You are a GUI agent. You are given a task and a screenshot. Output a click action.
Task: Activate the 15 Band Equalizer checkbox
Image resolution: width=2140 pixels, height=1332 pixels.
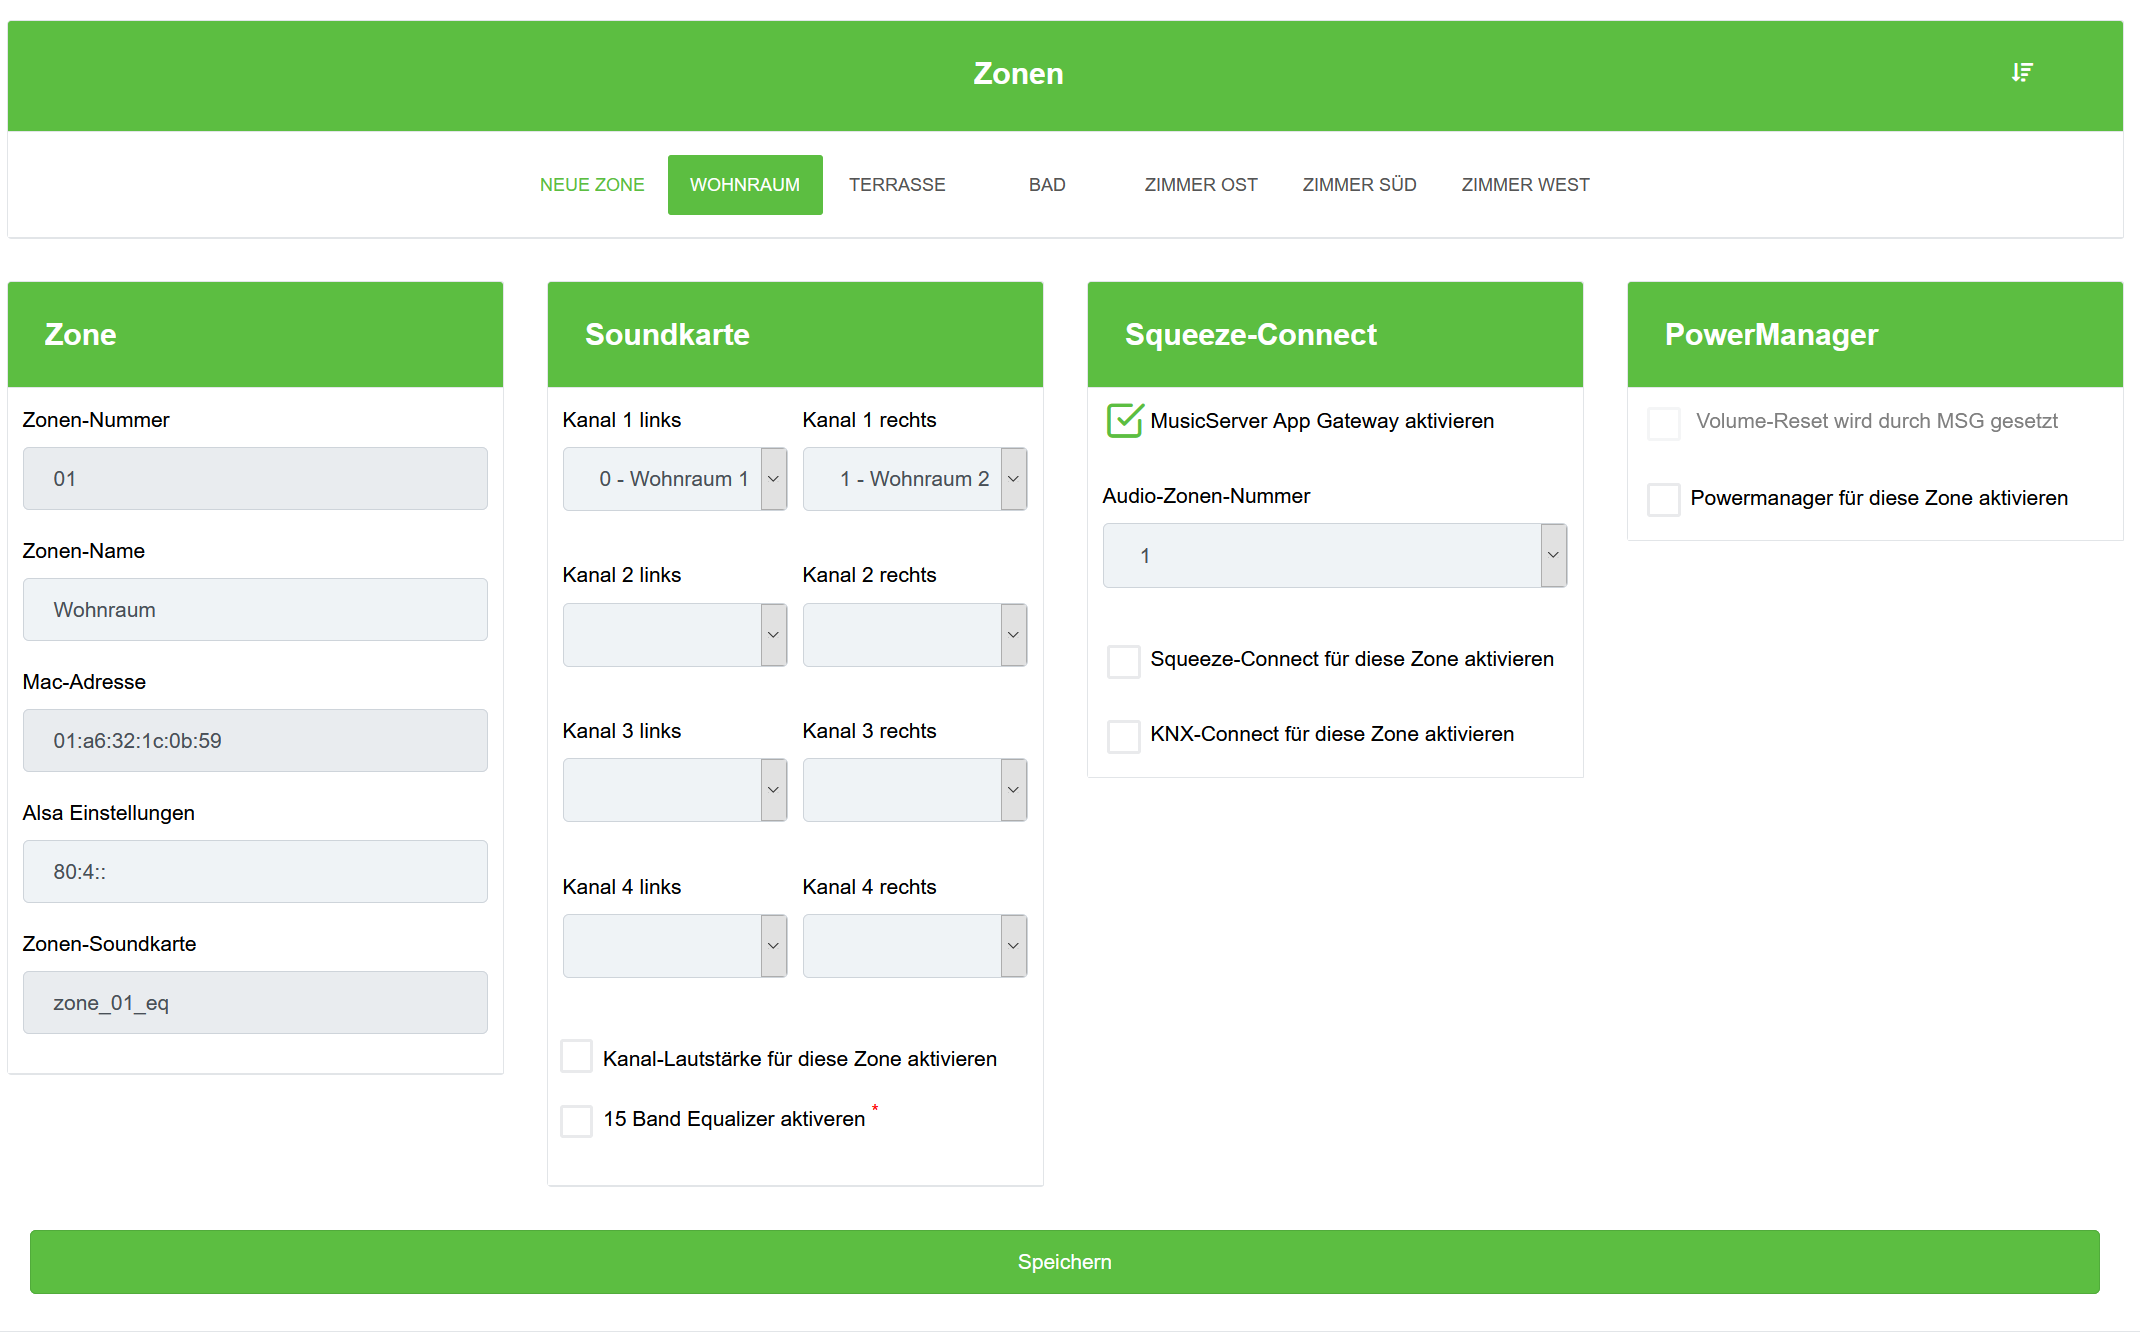(577, 1120)
